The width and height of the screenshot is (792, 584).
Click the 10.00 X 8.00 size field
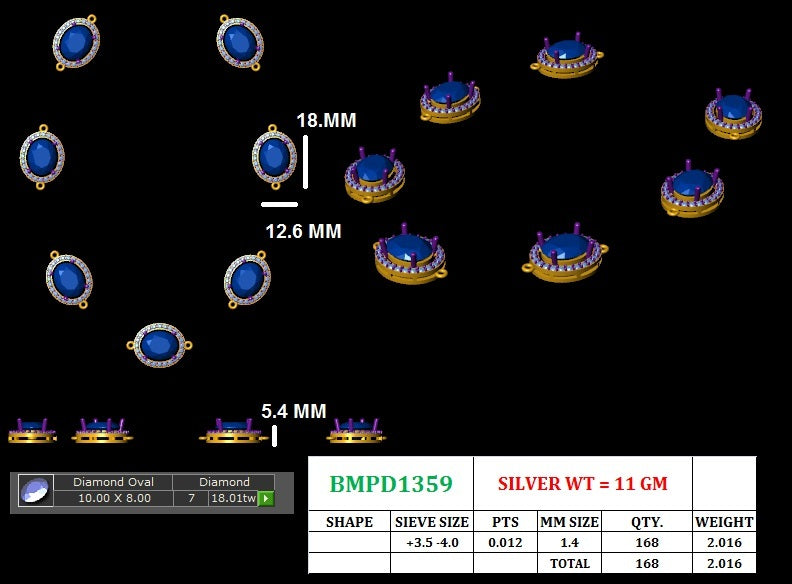(112, 498)
